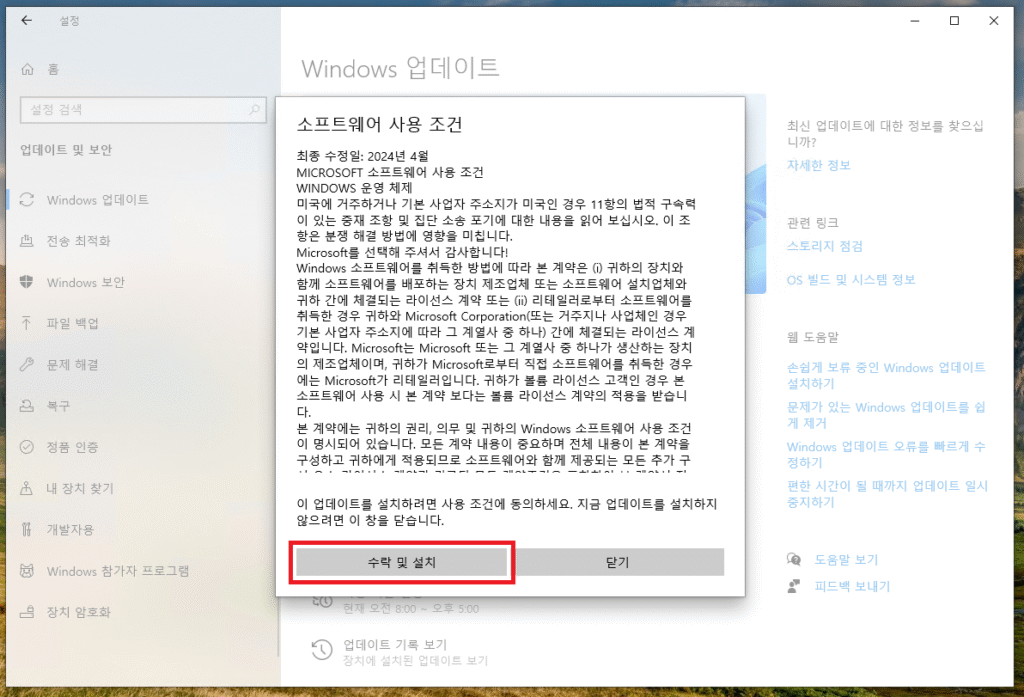Screen dimensions: 1024x697
Task: Click the Windows 보안 shield icon
Action: pyautogui.click(x=27, y=282)
